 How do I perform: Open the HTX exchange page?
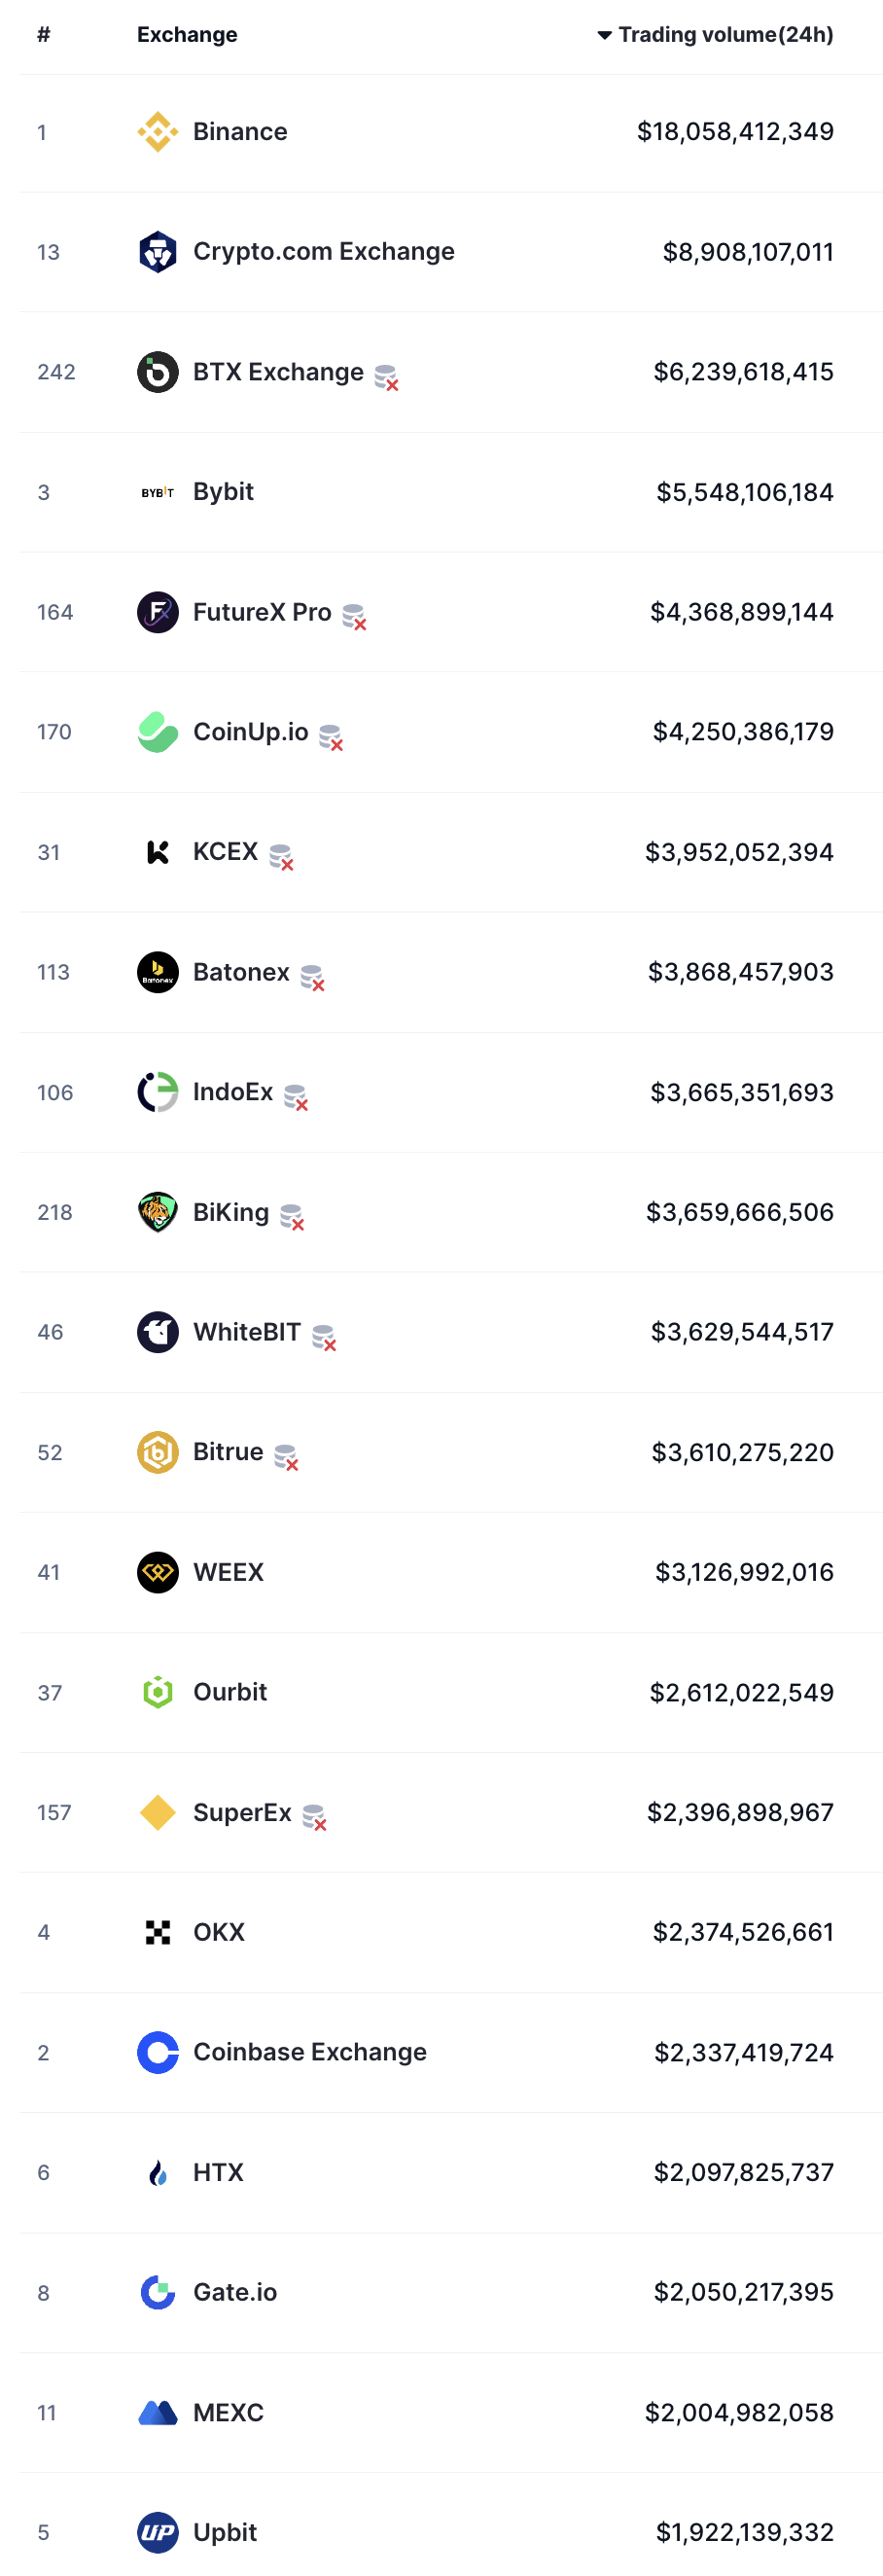click(x=218, y=2172)
